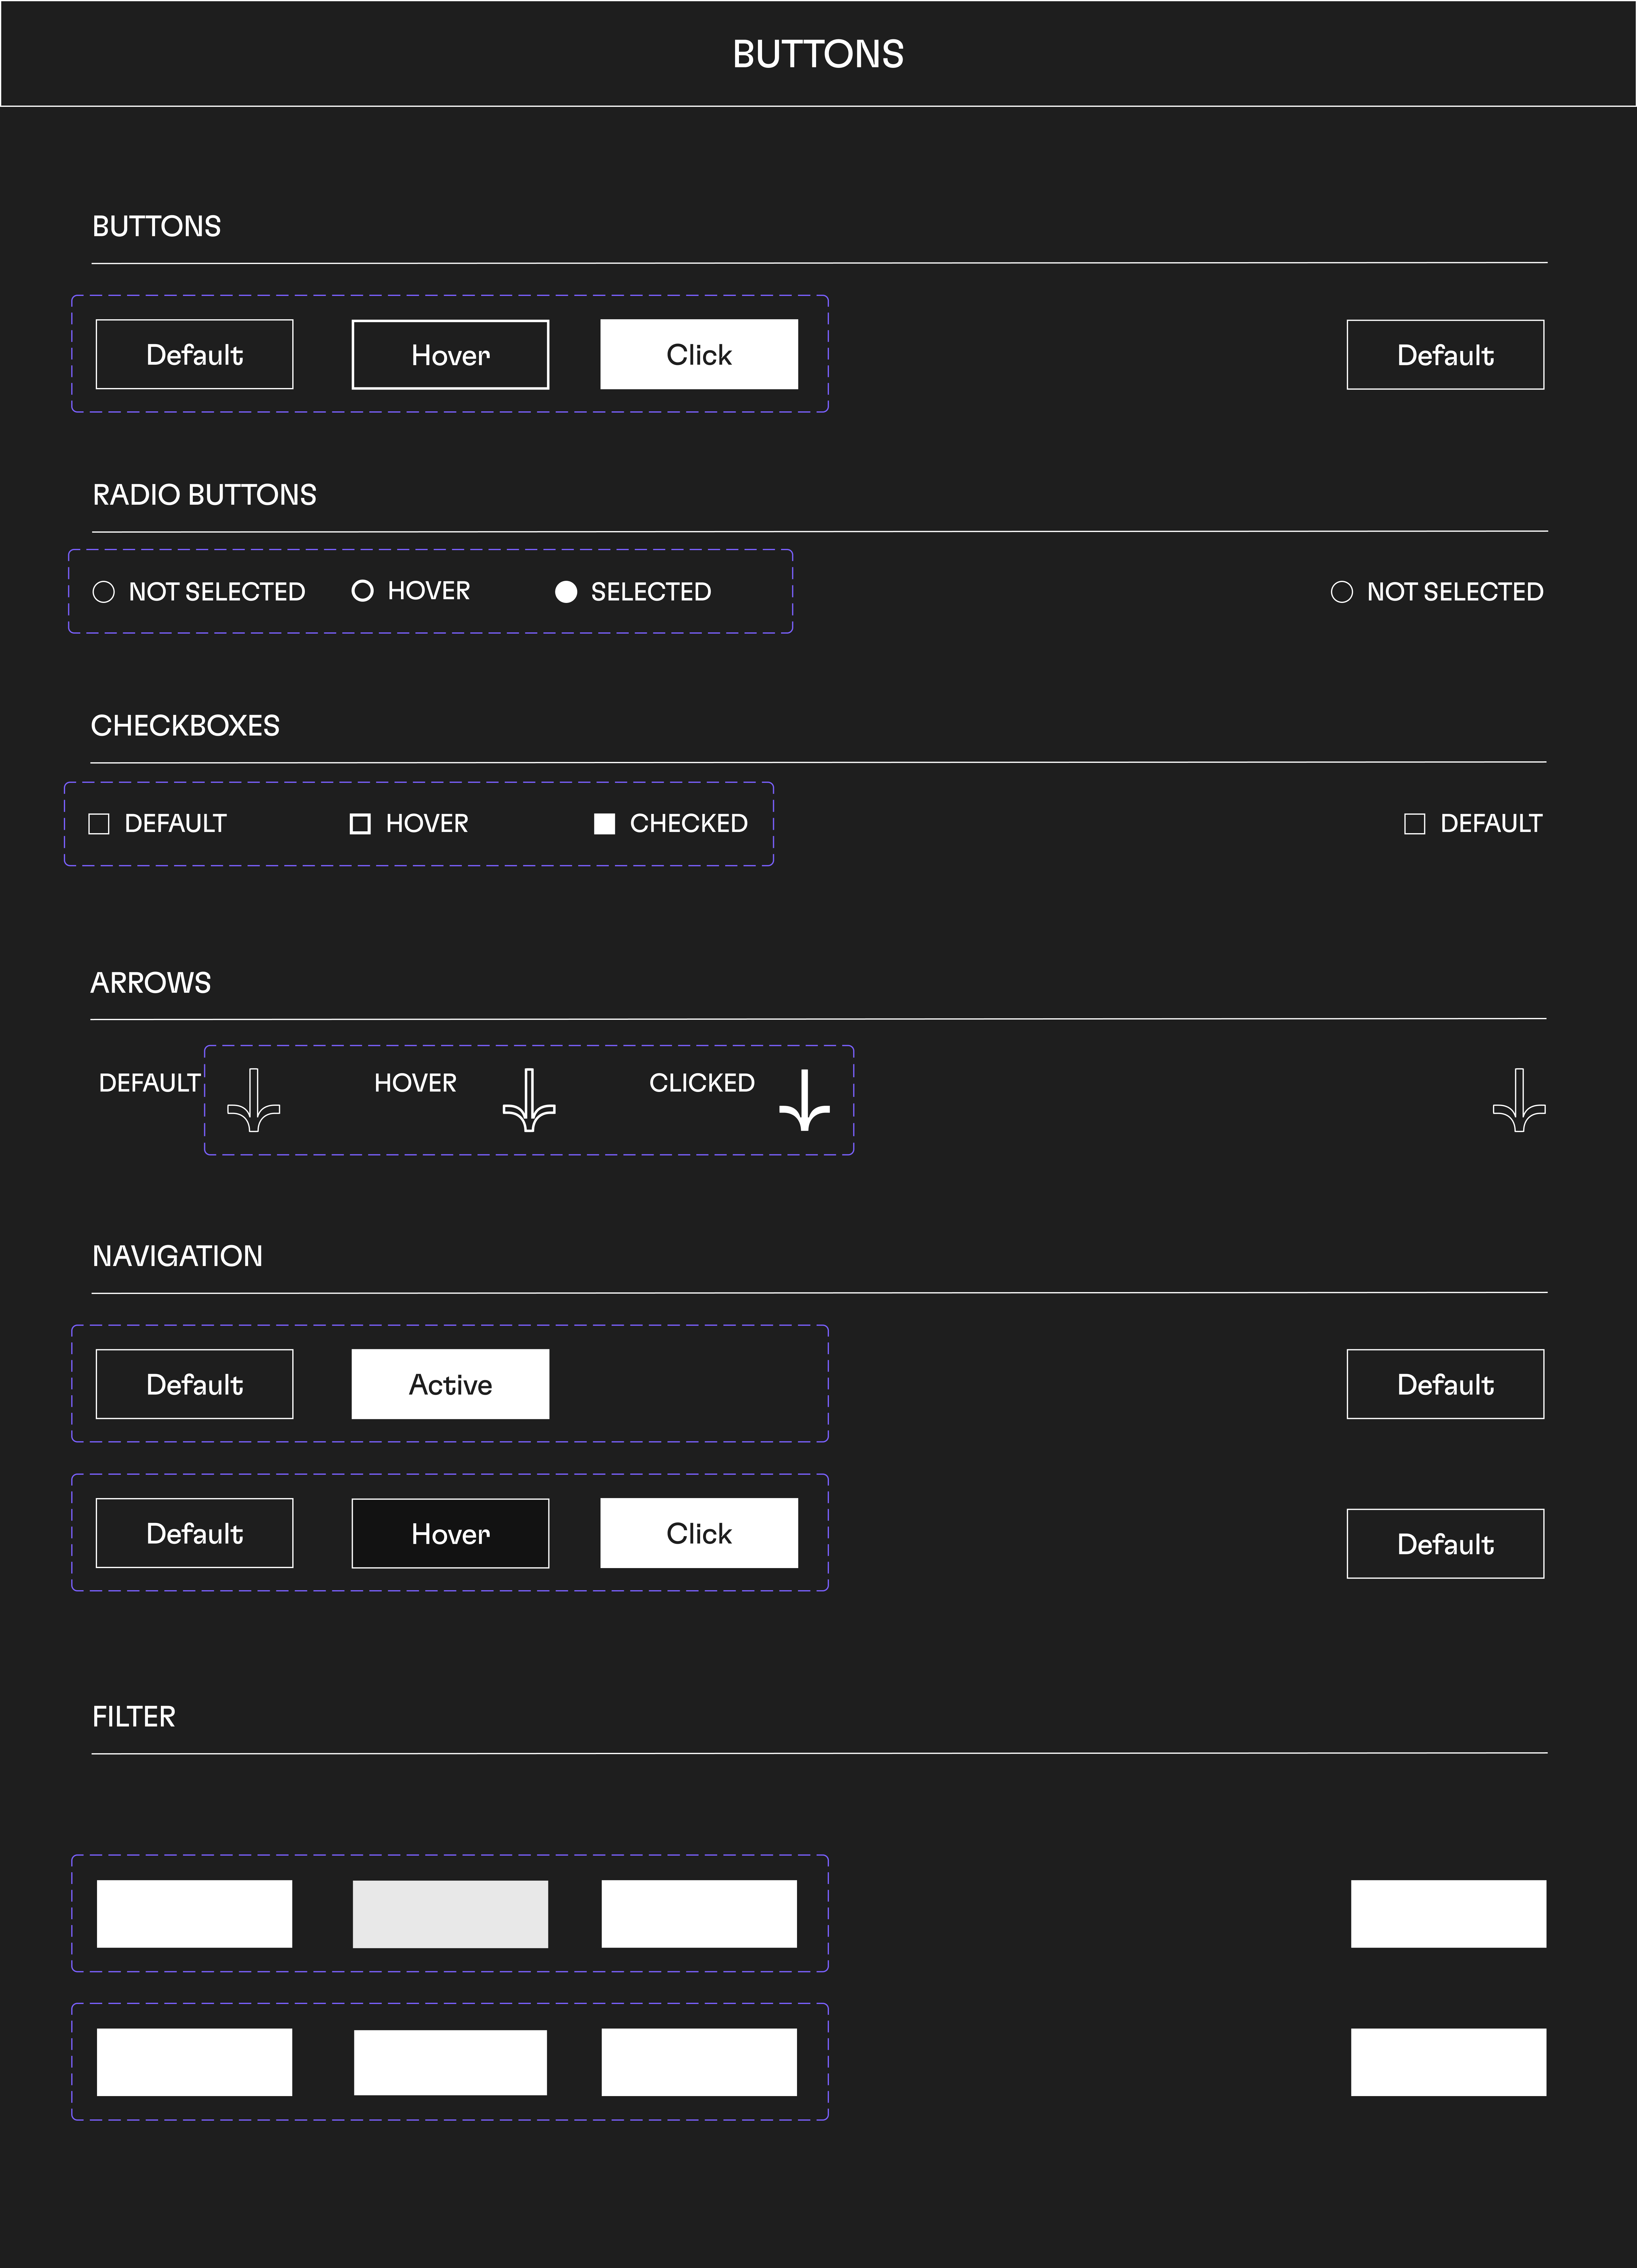Viewport: 1637px width, 2268px height.
Task: Click the filled SELECTED radio button
Action: coord(566,592)
